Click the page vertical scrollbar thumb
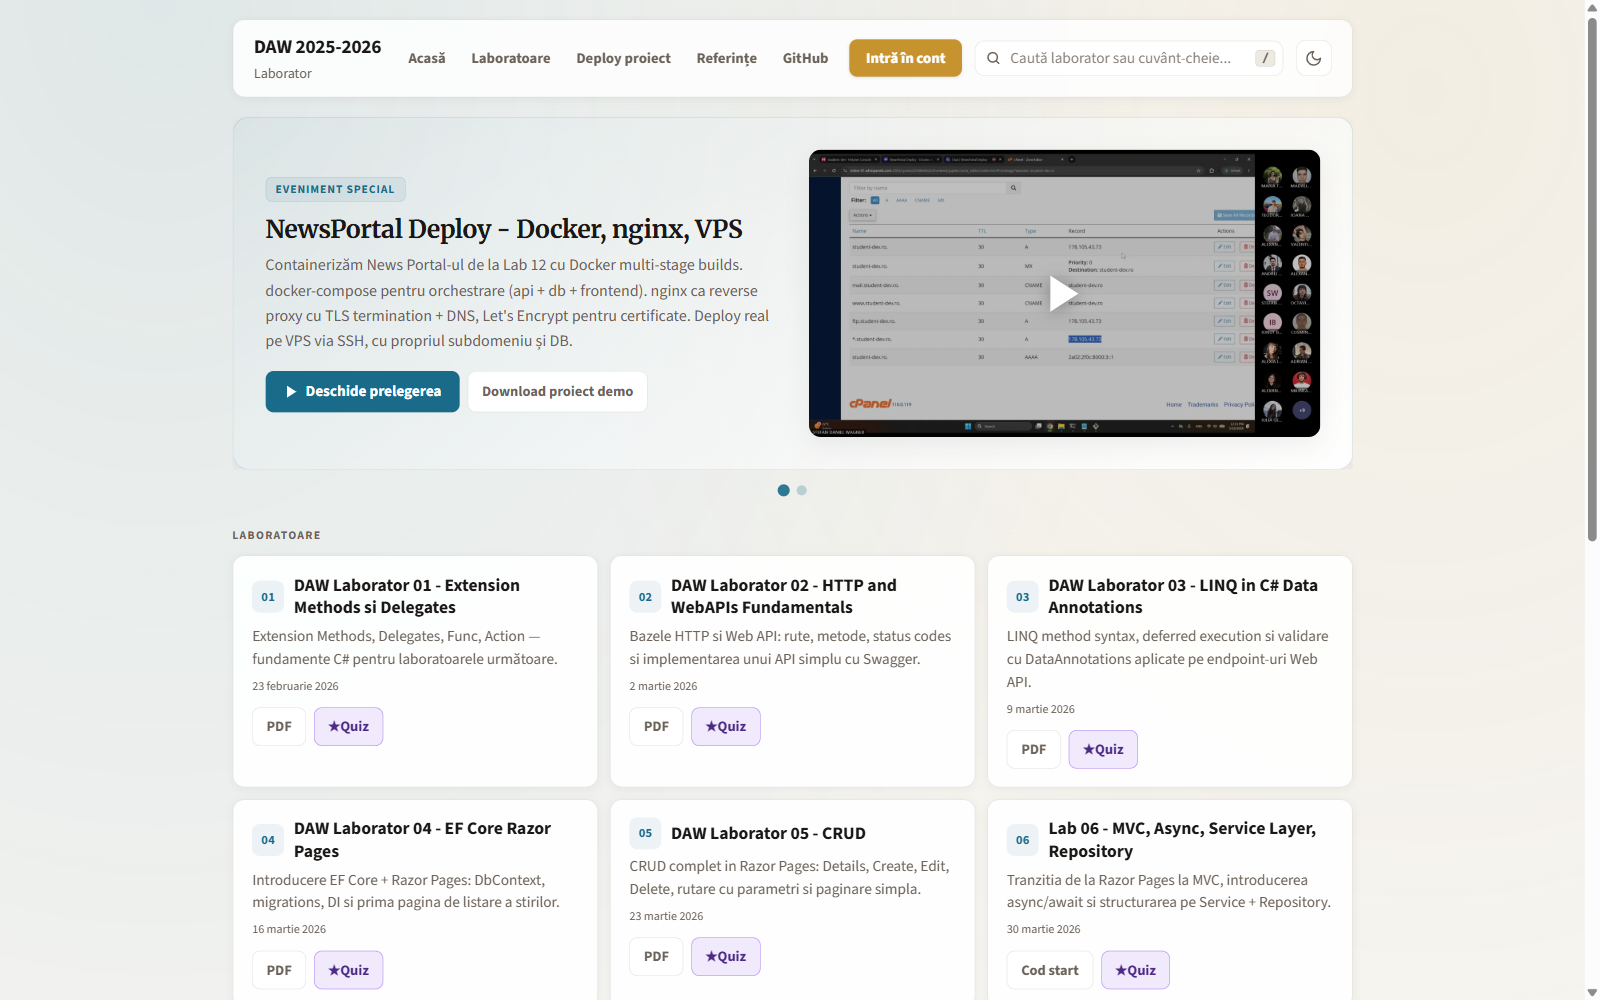The height and width of the screenshot is (1000, 1600). coord(1592,279)
